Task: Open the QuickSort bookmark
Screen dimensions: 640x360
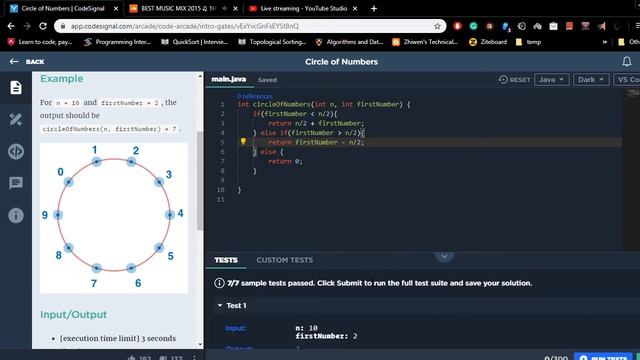Action: pos(195,42)
